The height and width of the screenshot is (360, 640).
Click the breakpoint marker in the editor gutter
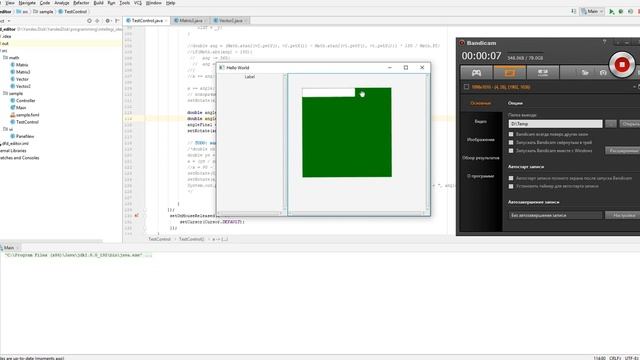point(137,216)
